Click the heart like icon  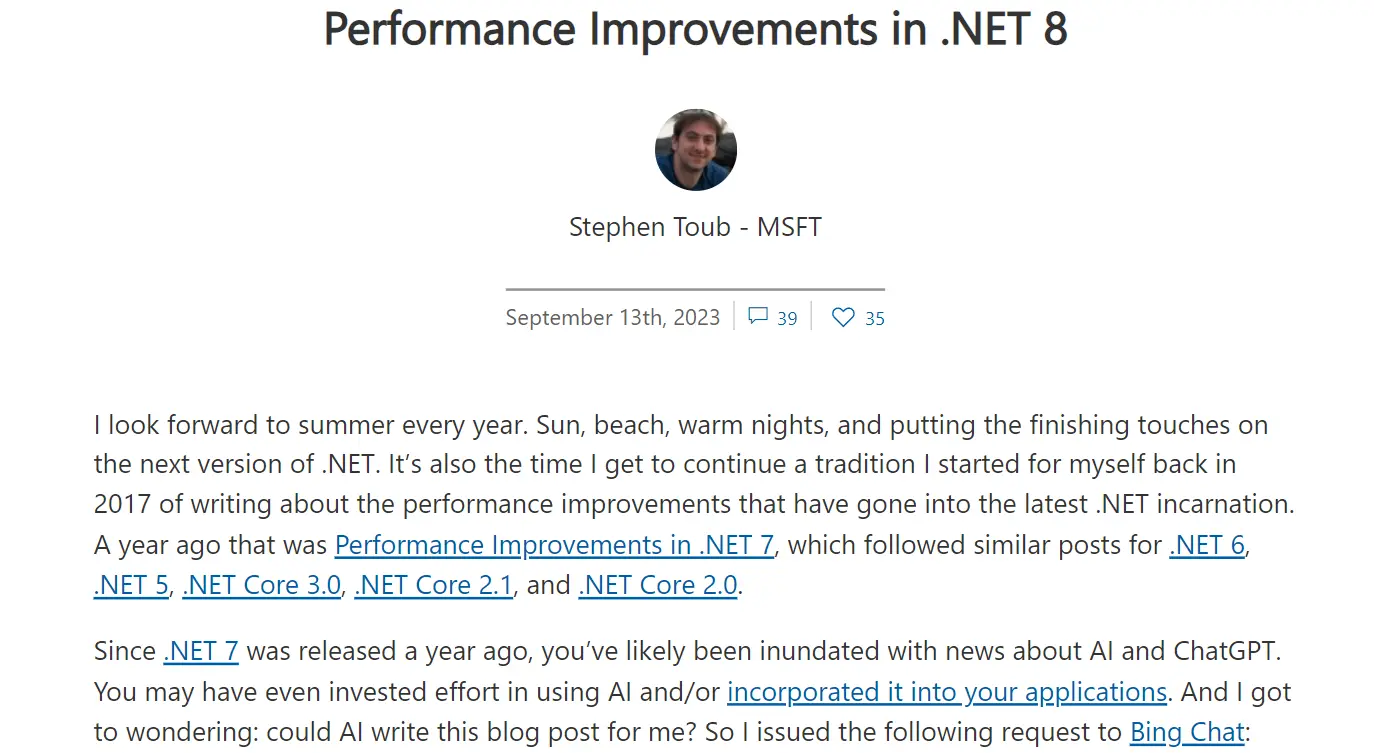(843, 317)
